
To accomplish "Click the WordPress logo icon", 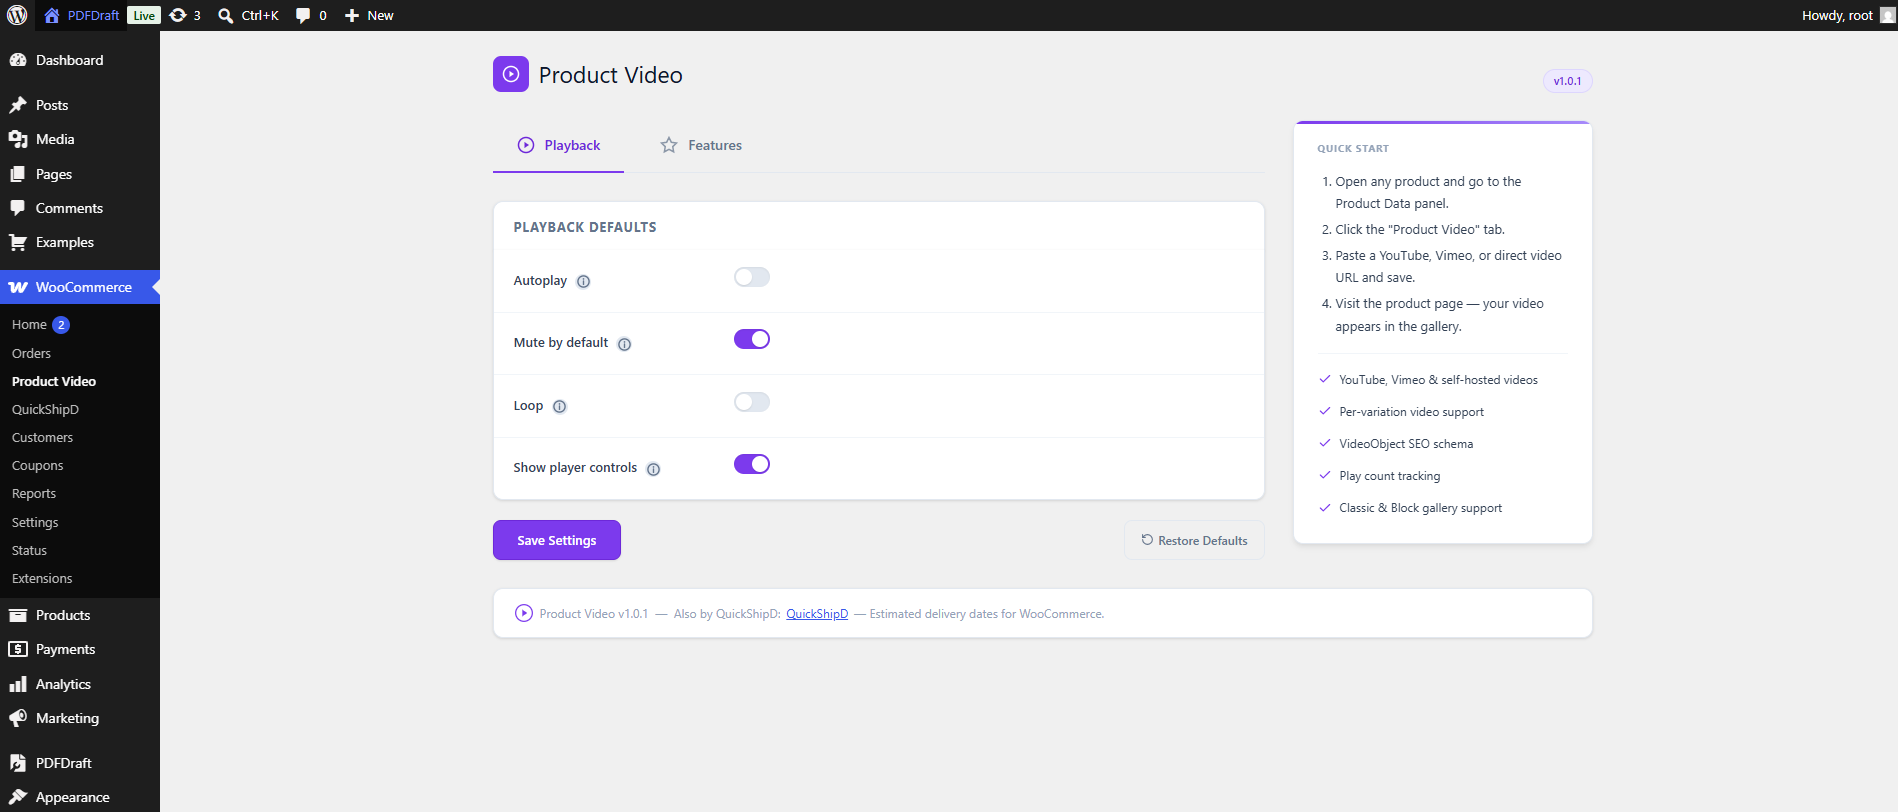I will 17,15.
